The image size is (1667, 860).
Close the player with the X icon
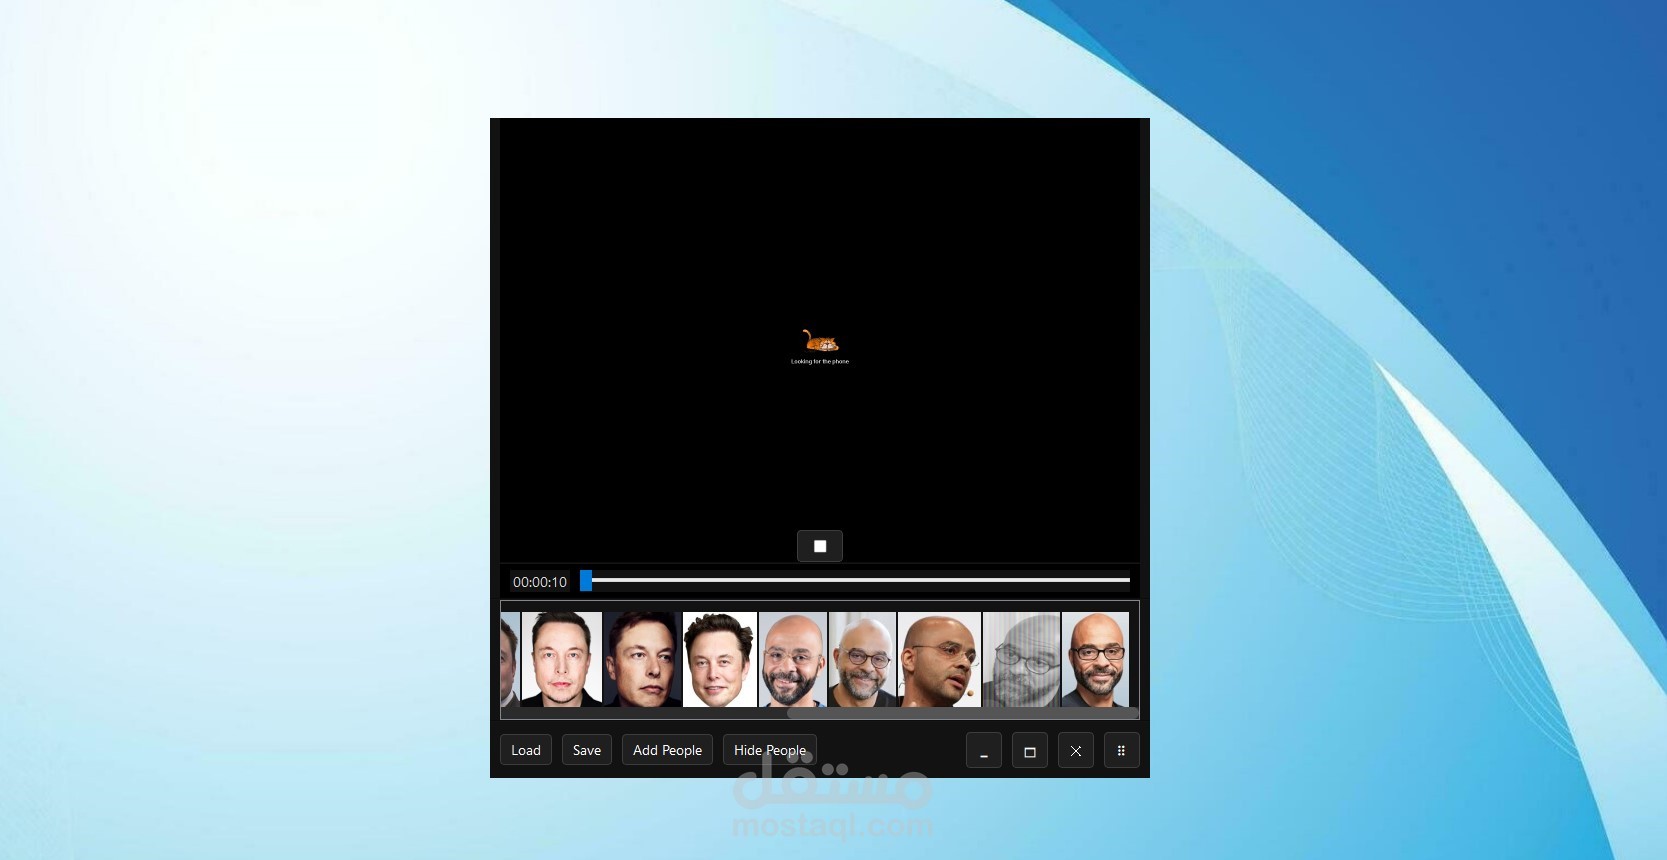pos(1076,750)
